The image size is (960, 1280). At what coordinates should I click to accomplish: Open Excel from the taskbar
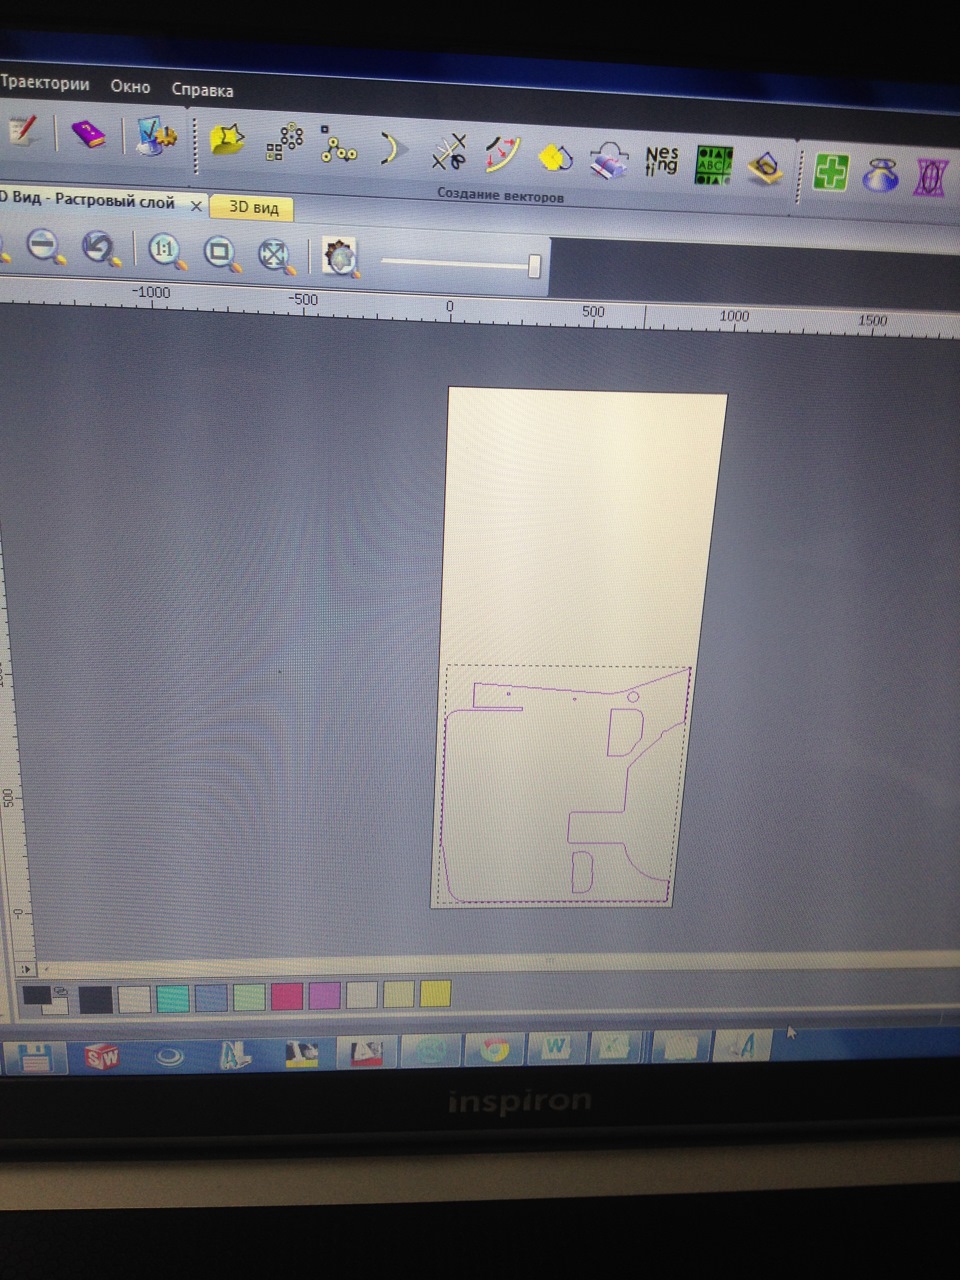617,1047
